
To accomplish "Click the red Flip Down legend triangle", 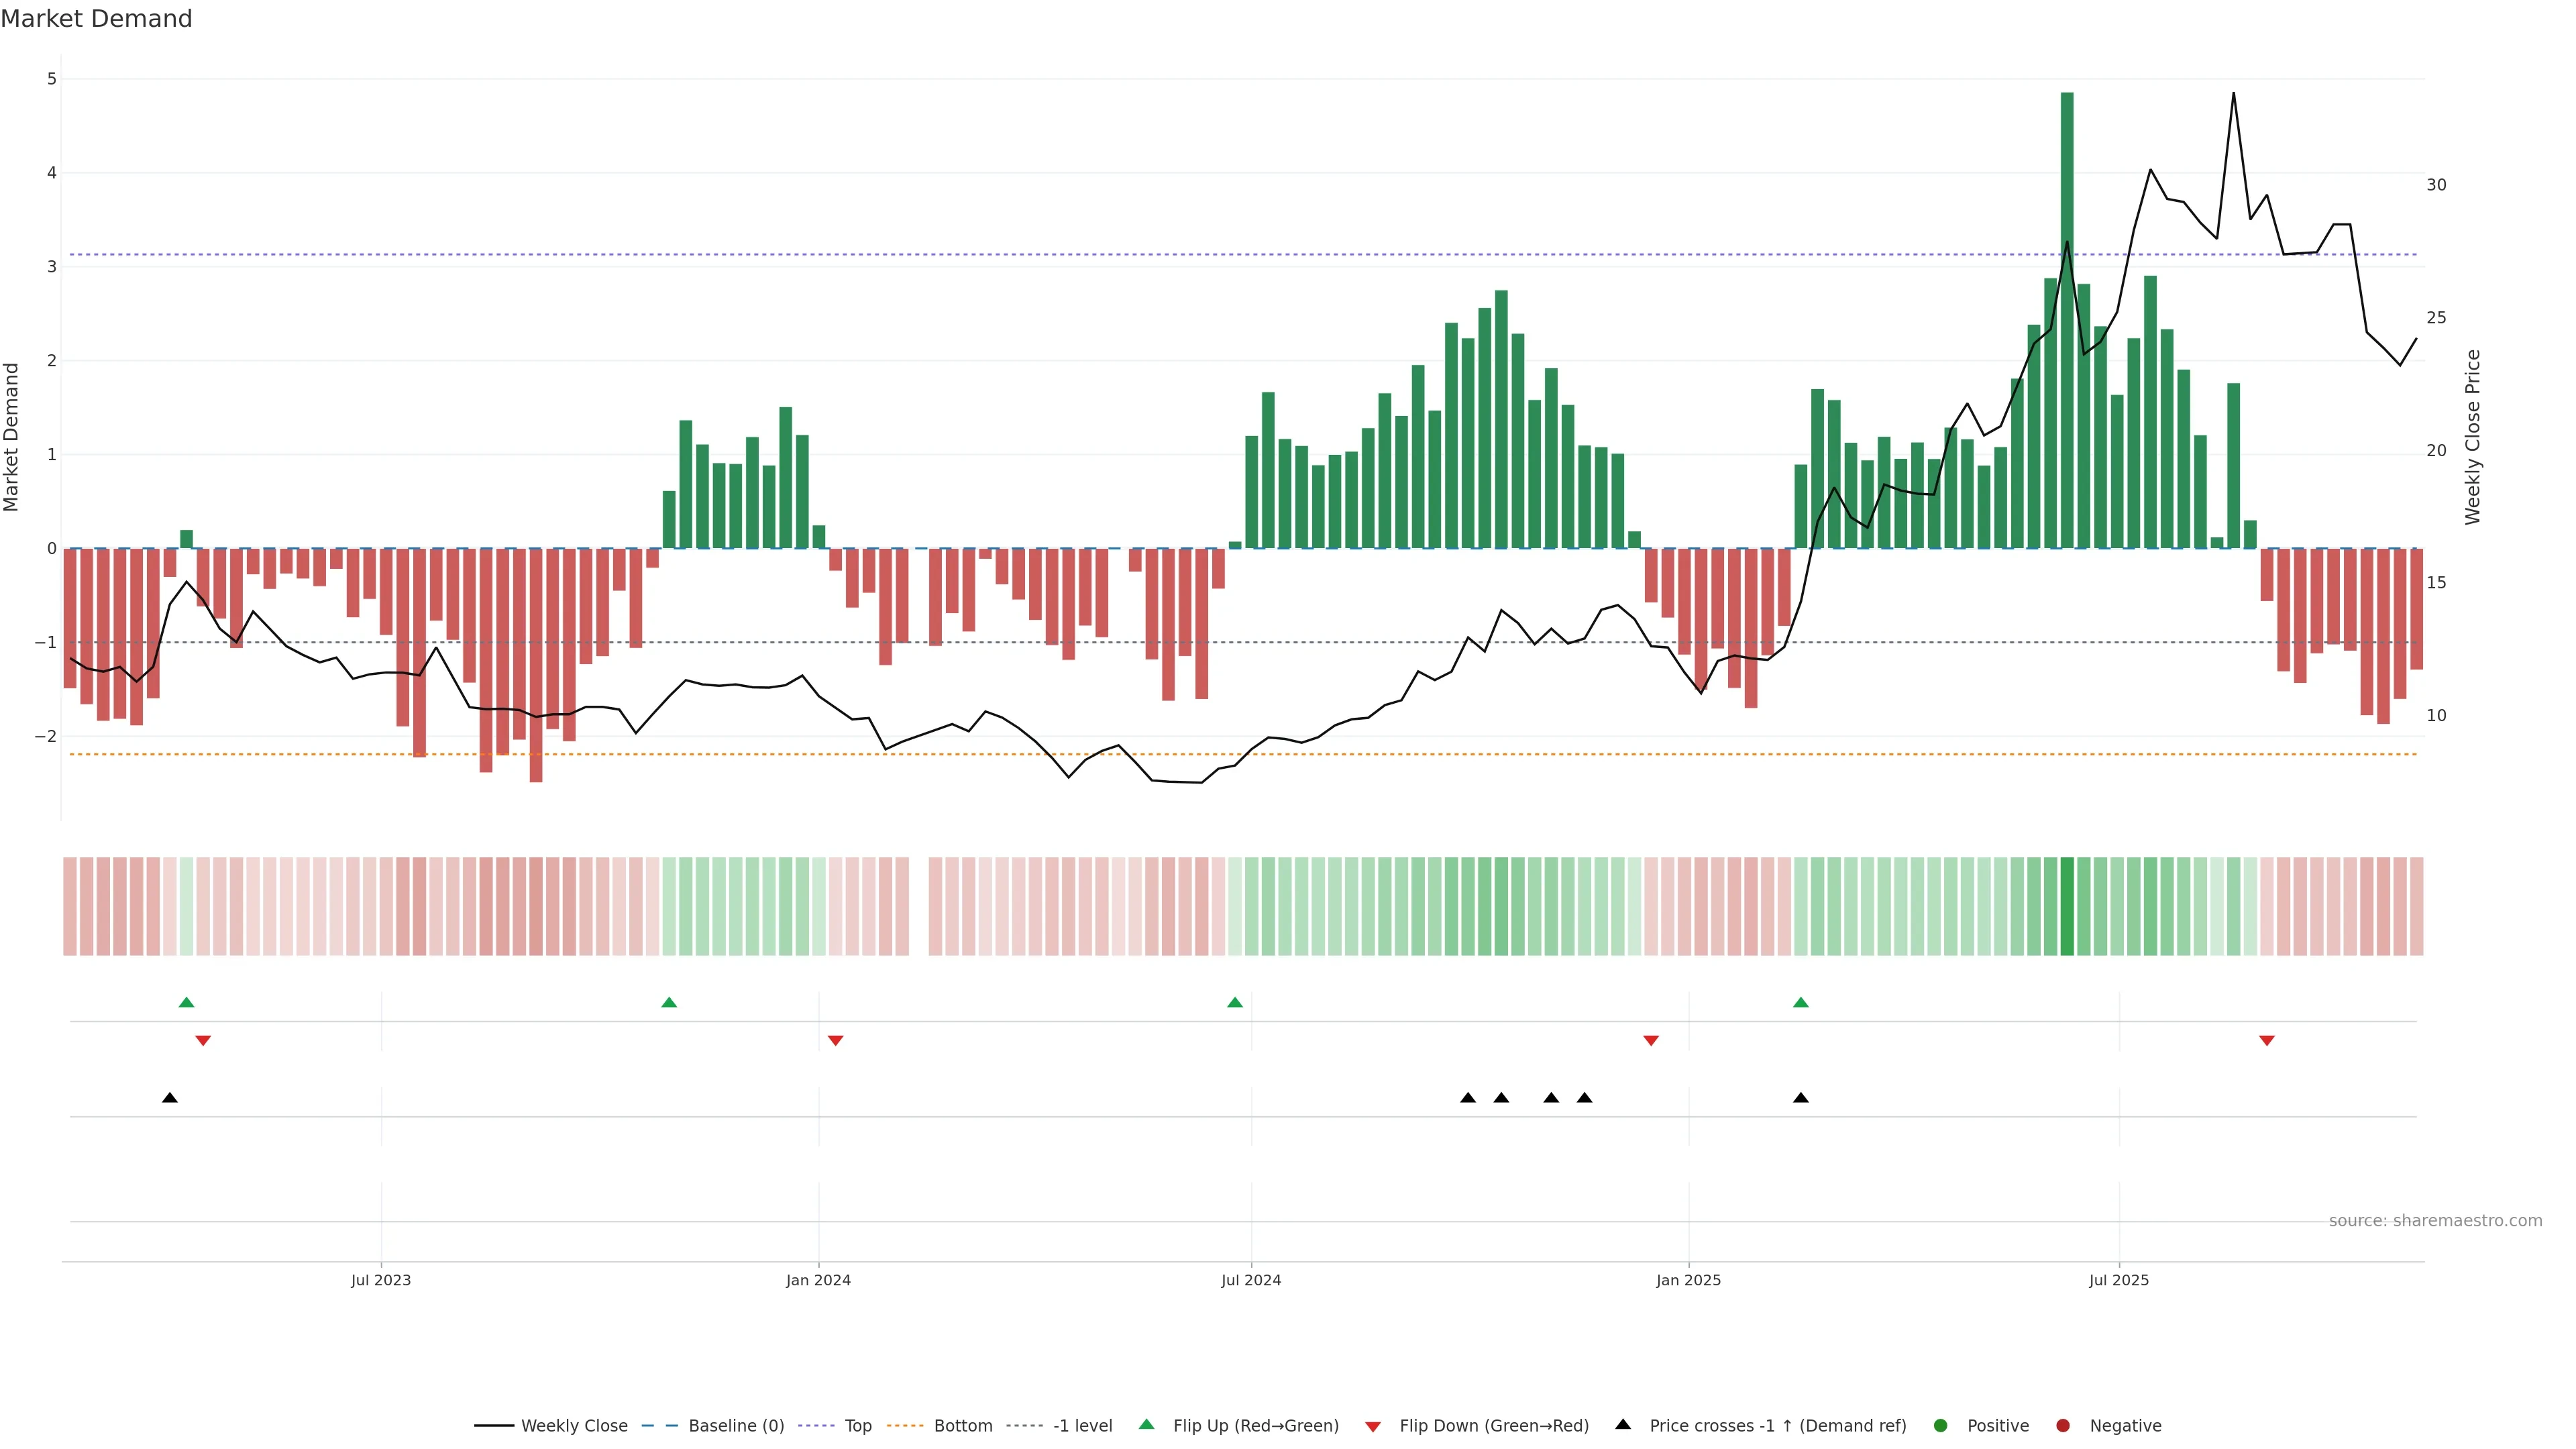I will (1373, 1426).
